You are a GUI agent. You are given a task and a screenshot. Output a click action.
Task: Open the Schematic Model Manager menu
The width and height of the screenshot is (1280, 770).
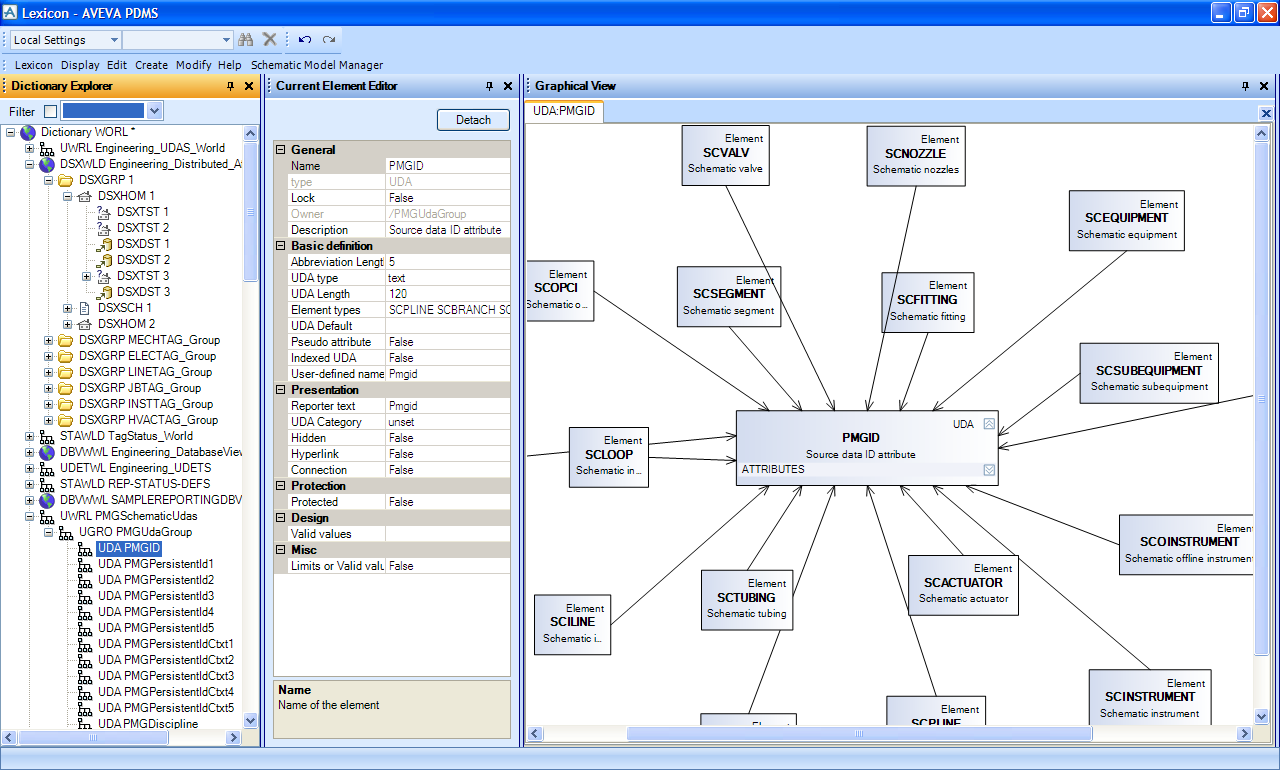(317, 65)
